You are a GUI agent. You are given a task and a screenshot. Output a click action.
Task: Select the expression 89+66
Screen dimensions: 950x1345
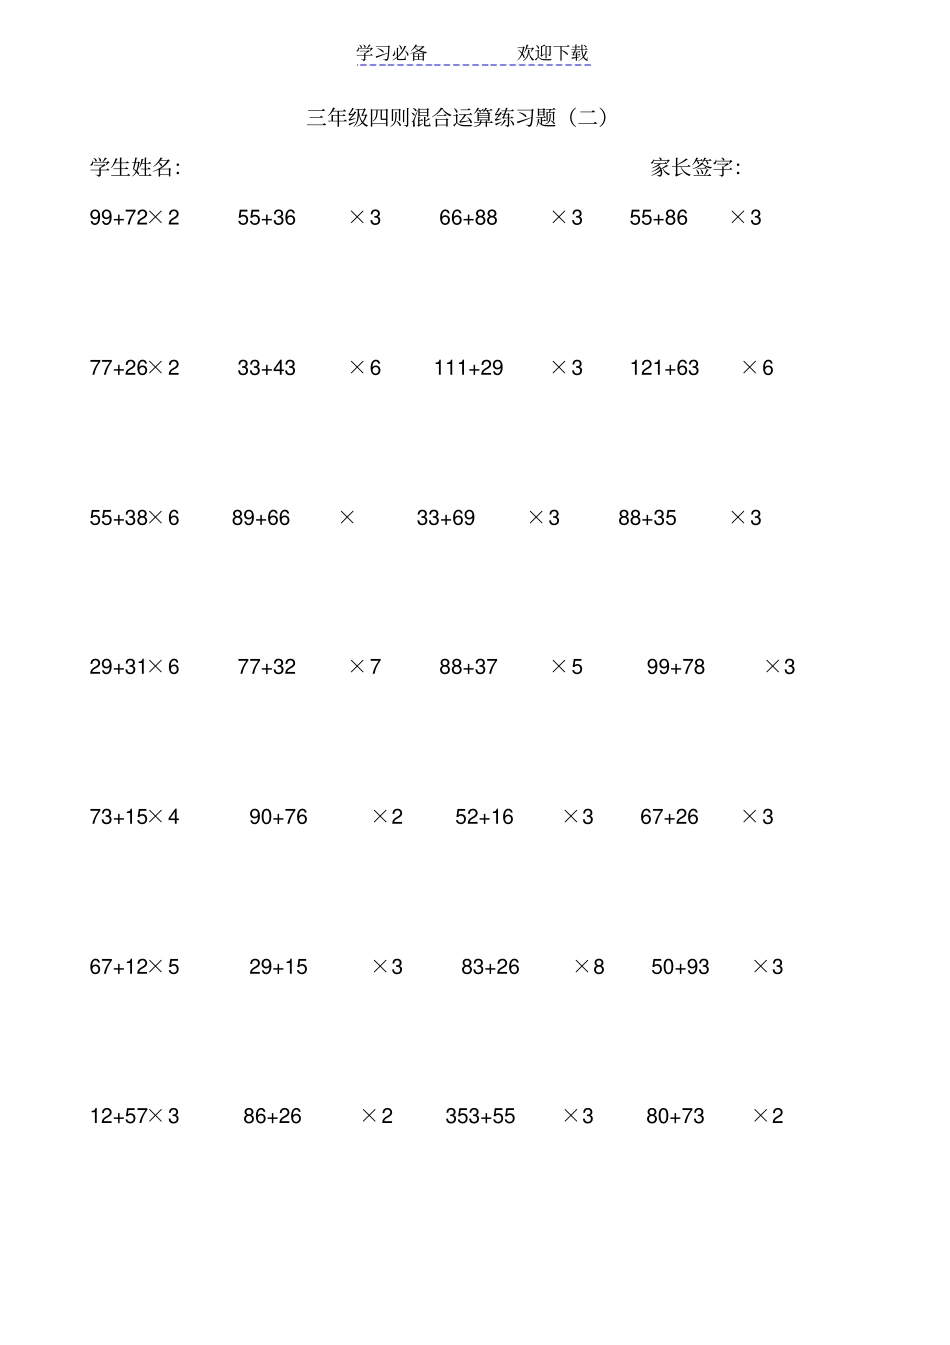coord(261,518)
